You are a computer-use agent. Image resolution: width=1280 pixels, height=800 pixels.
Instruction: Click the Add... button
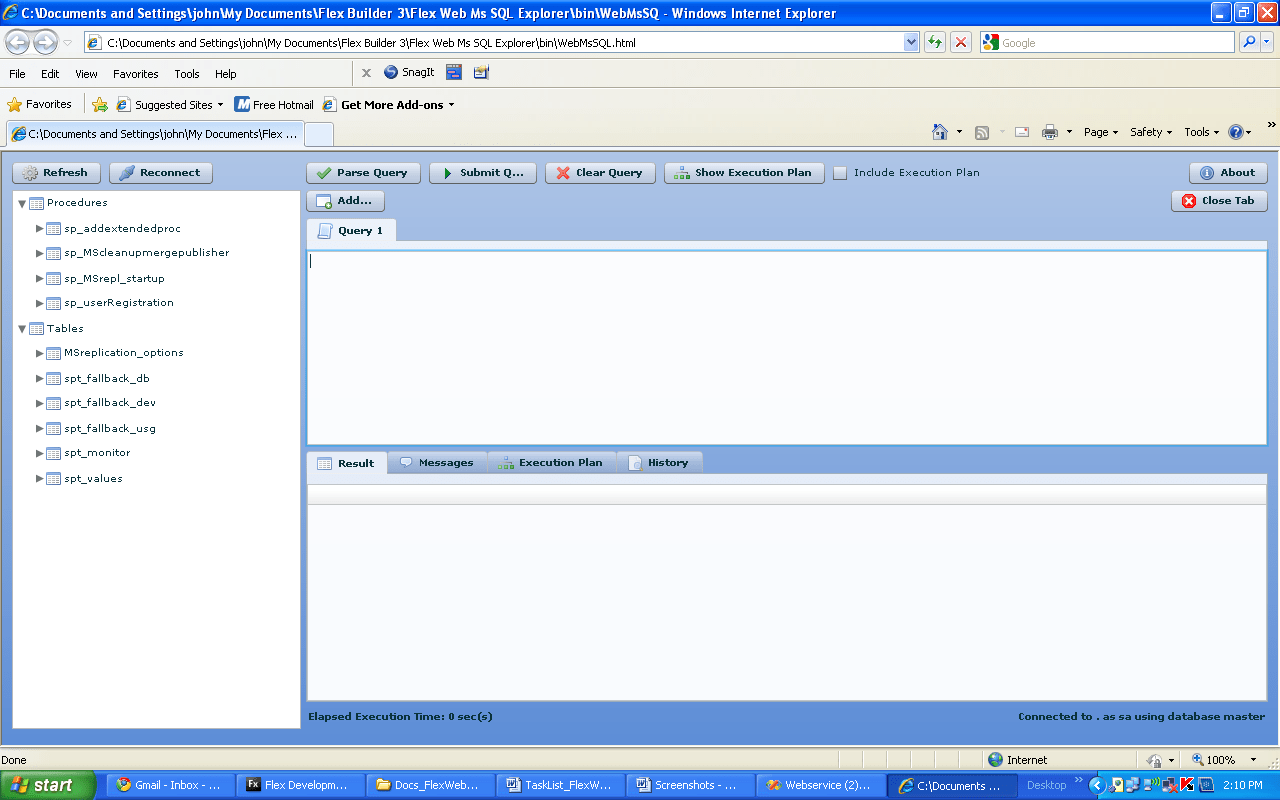coord(345,201)
